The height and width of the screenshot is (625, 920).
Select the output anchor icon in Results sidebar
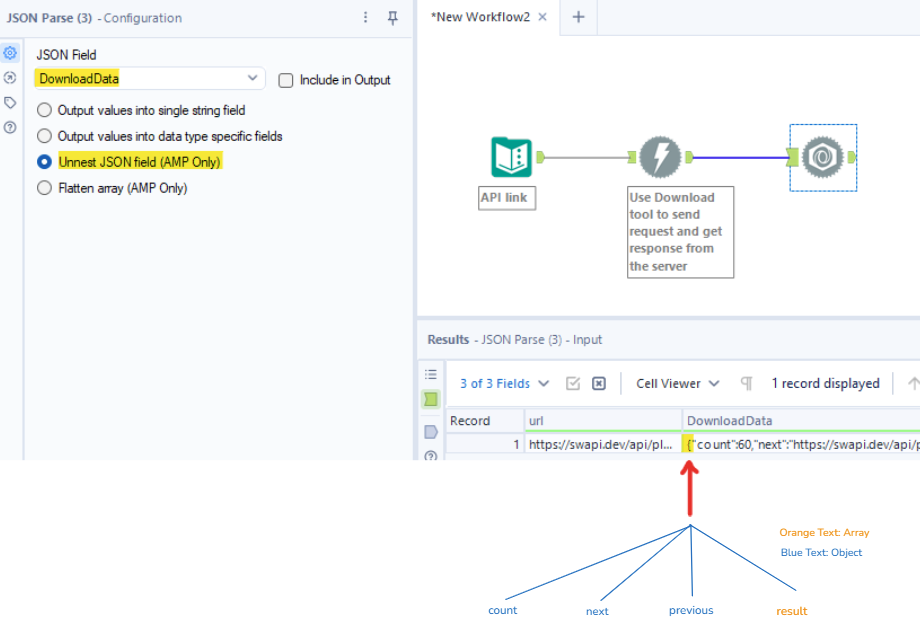tap(431, 432)
